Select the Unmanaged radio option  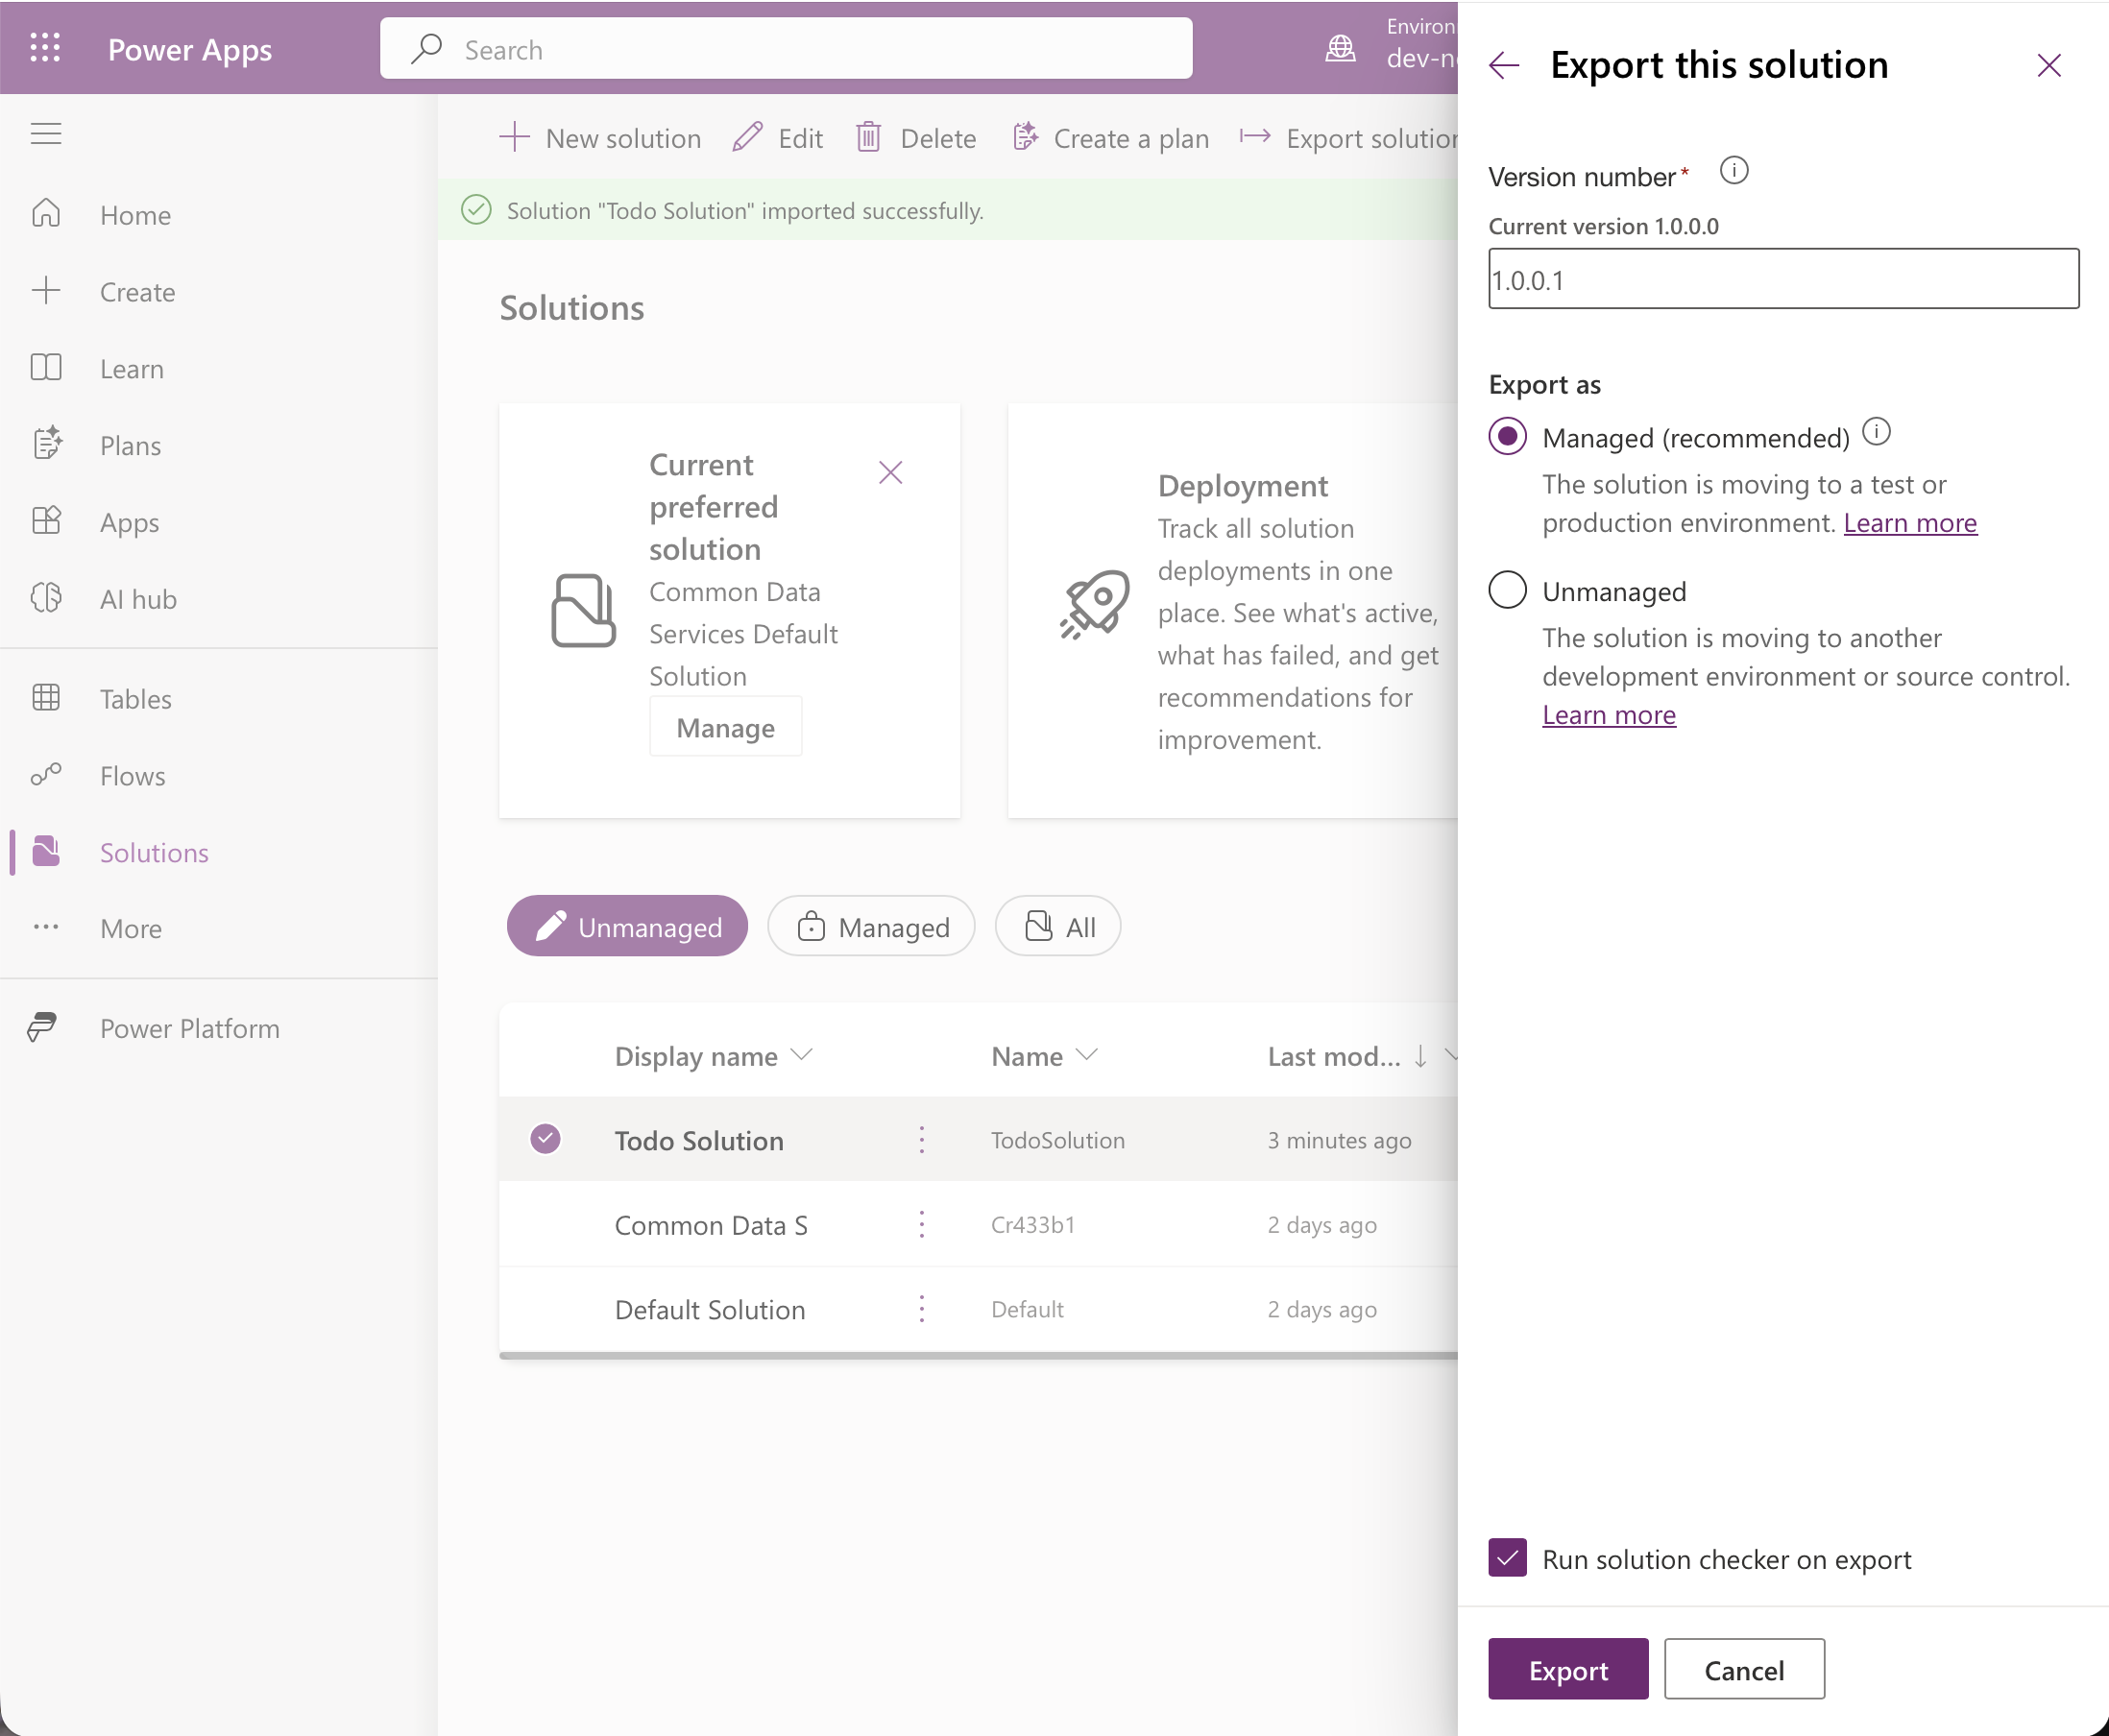click(x=1507, y=590)
